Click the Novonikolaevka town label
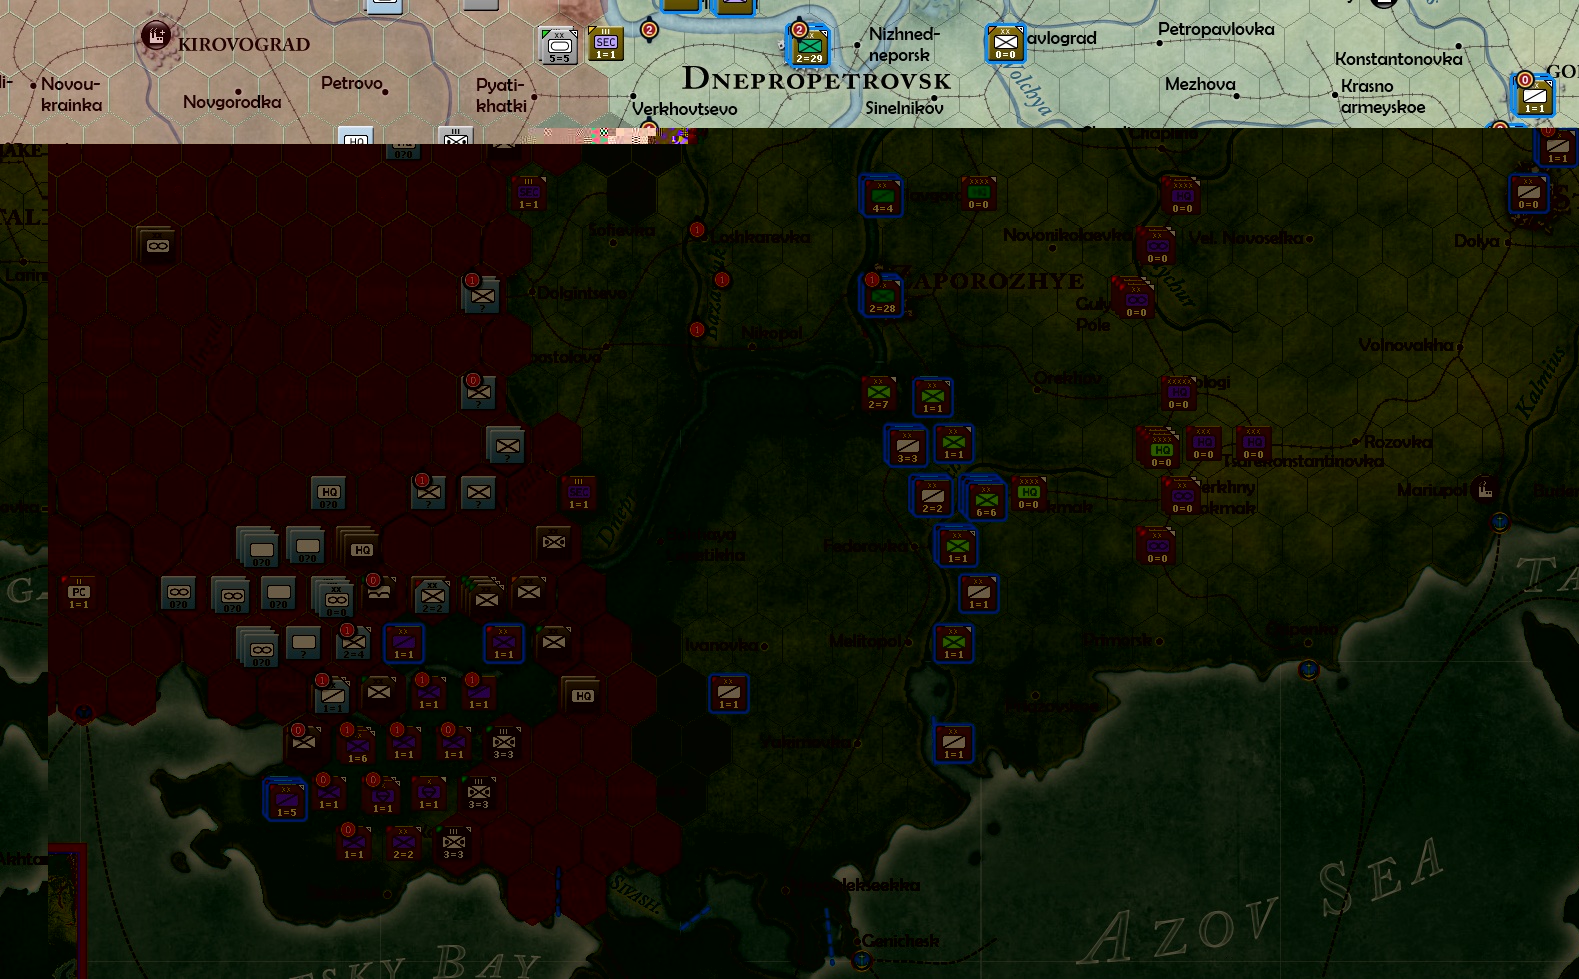This screenshot has width=1579, height=979. click(x=1066, y=235)
